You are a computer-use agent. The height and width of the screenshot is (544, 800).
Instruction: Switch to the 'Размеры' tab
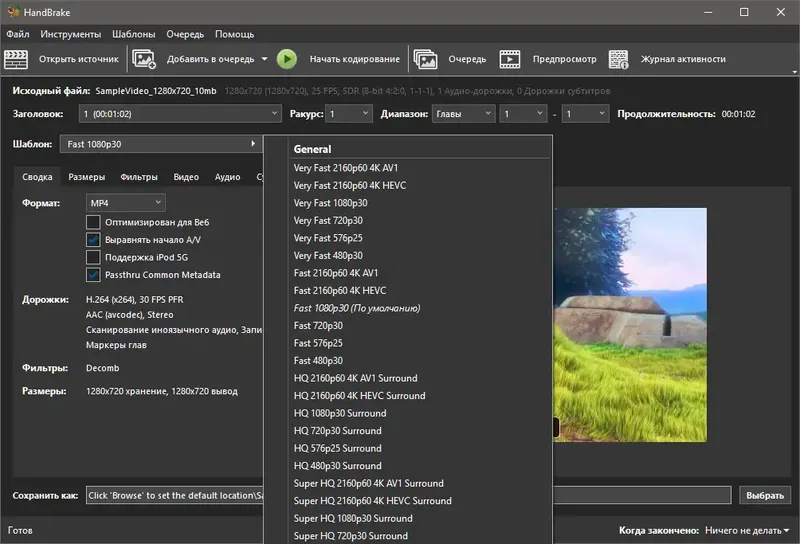87,177
